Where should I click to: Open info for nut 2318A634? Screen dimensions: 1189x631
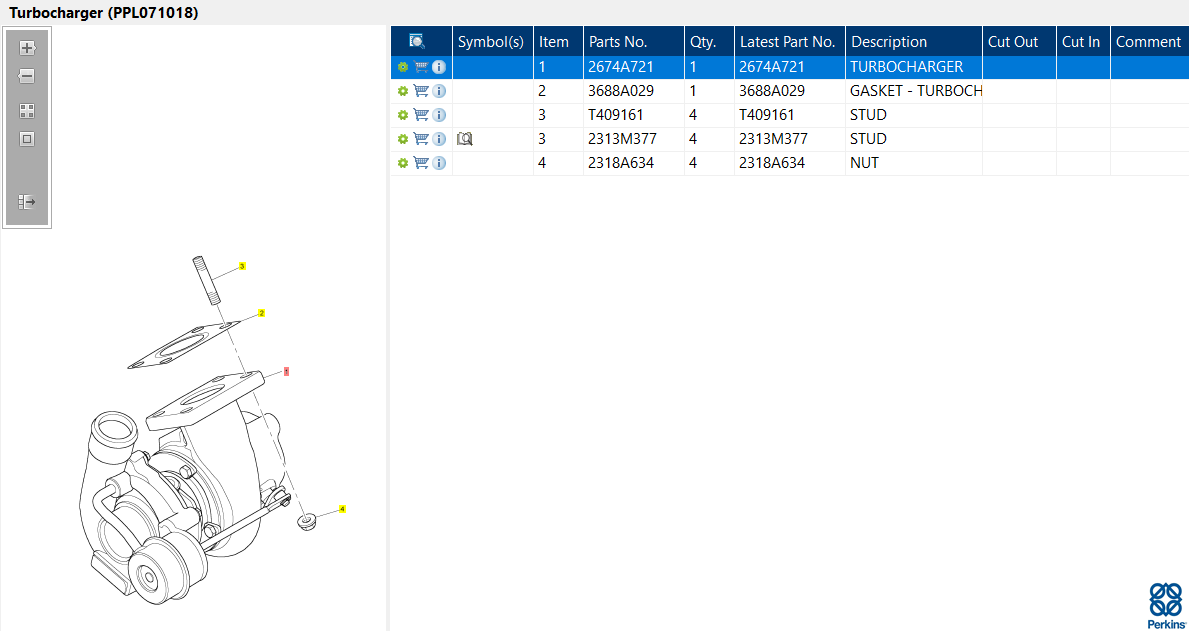[439, 162]
